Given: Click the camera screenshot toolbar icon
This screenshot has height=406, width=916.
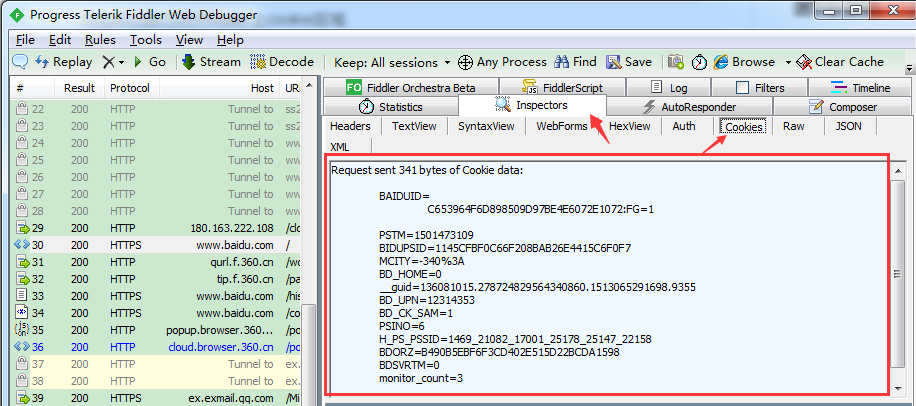Looking at the screenshot, I should 676,62.
